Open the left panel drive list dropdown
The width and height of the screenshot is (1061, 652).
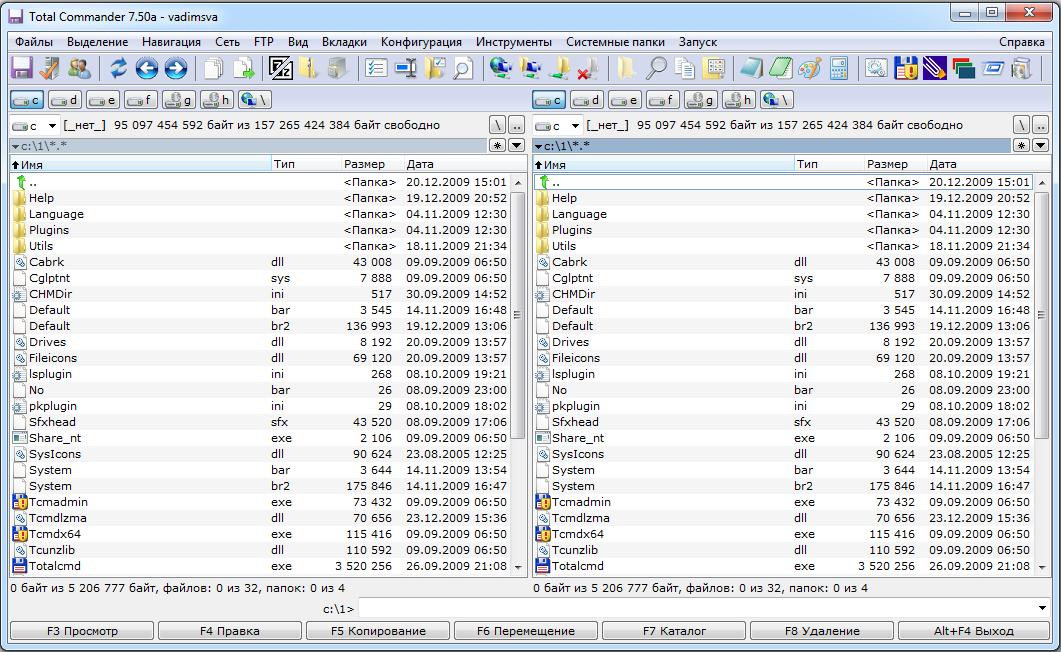[x=35, y=126]
